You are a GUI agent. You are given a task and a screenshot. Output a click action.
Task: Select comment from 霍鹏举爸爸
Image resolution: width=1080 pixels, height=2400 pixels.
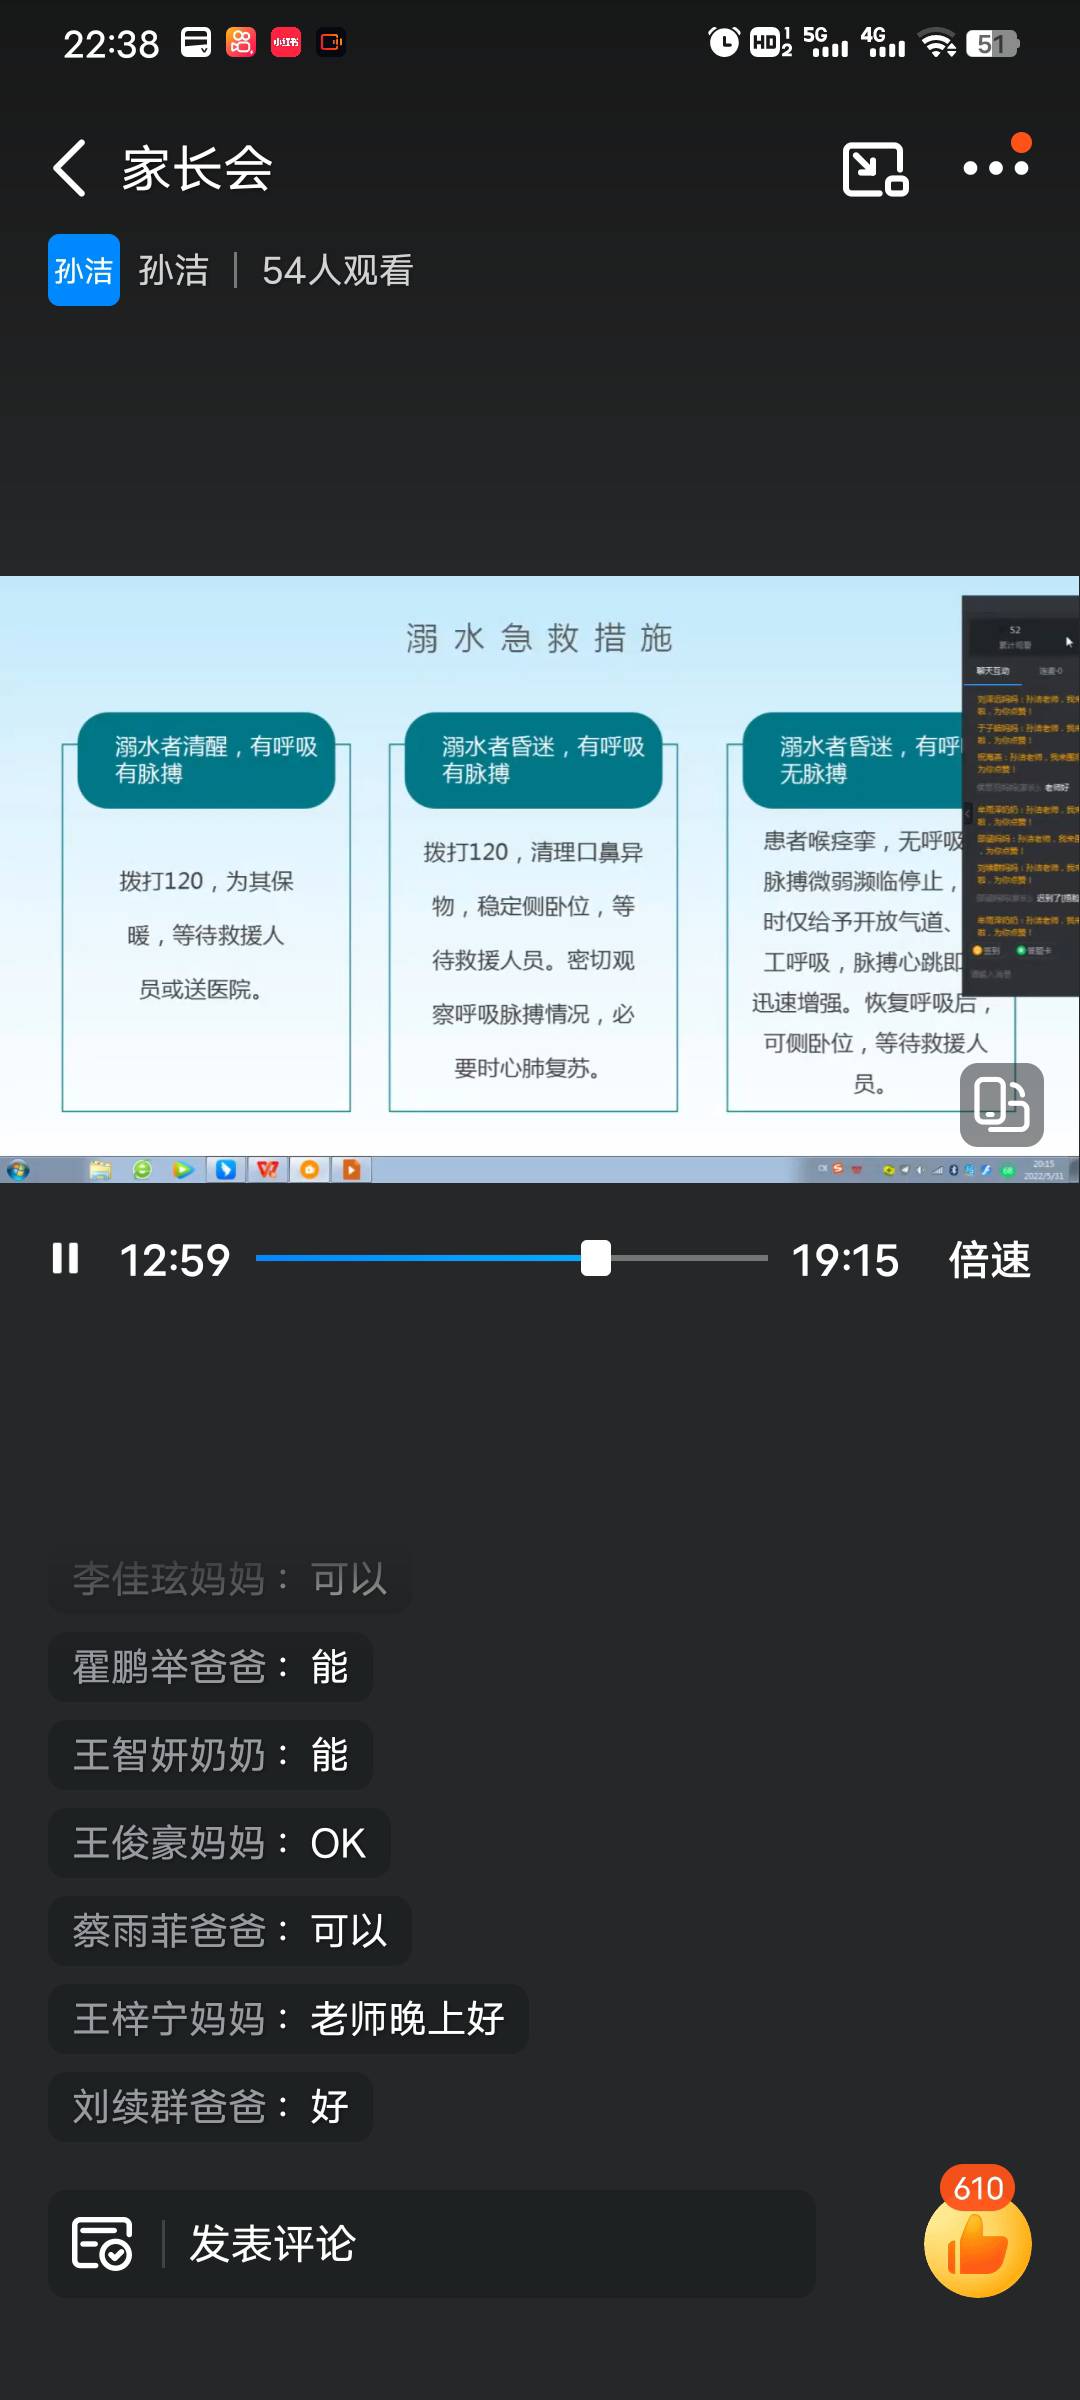click(x=210, y=1667)
